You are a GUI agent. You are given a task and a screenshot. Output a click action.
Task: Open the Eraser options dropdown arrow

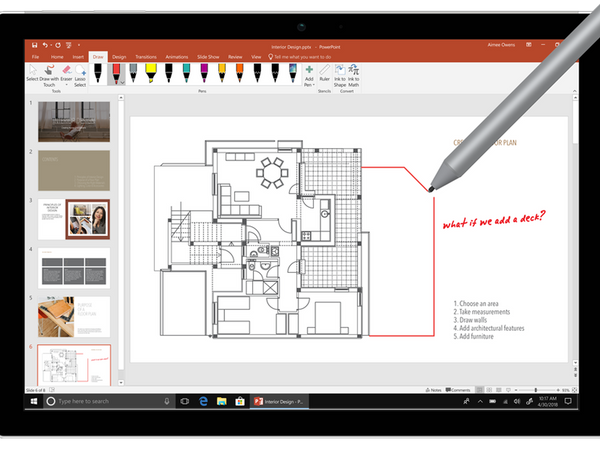pyautogui.click(x=66, y=85)
